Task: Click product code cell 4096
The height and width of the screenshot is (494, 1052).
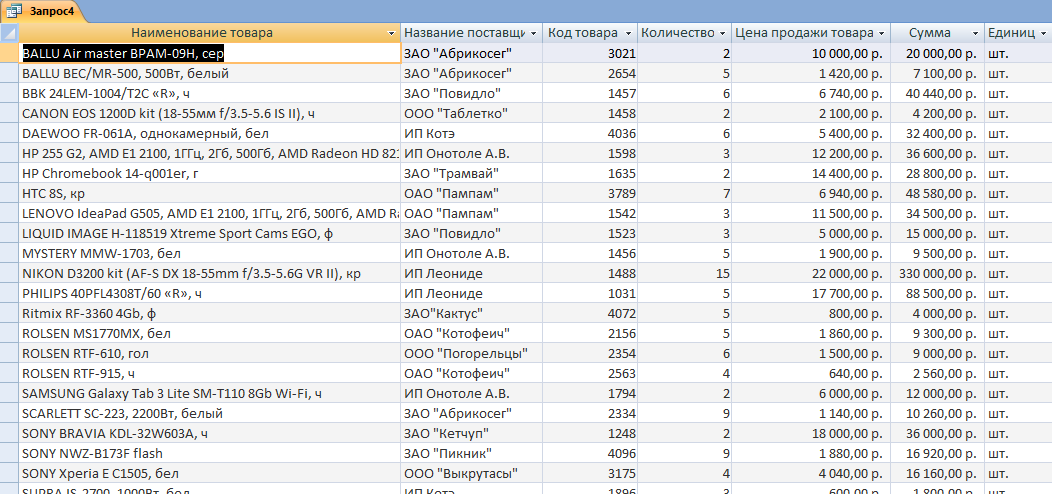Action: pyautogui.click(x=590, y=454)
